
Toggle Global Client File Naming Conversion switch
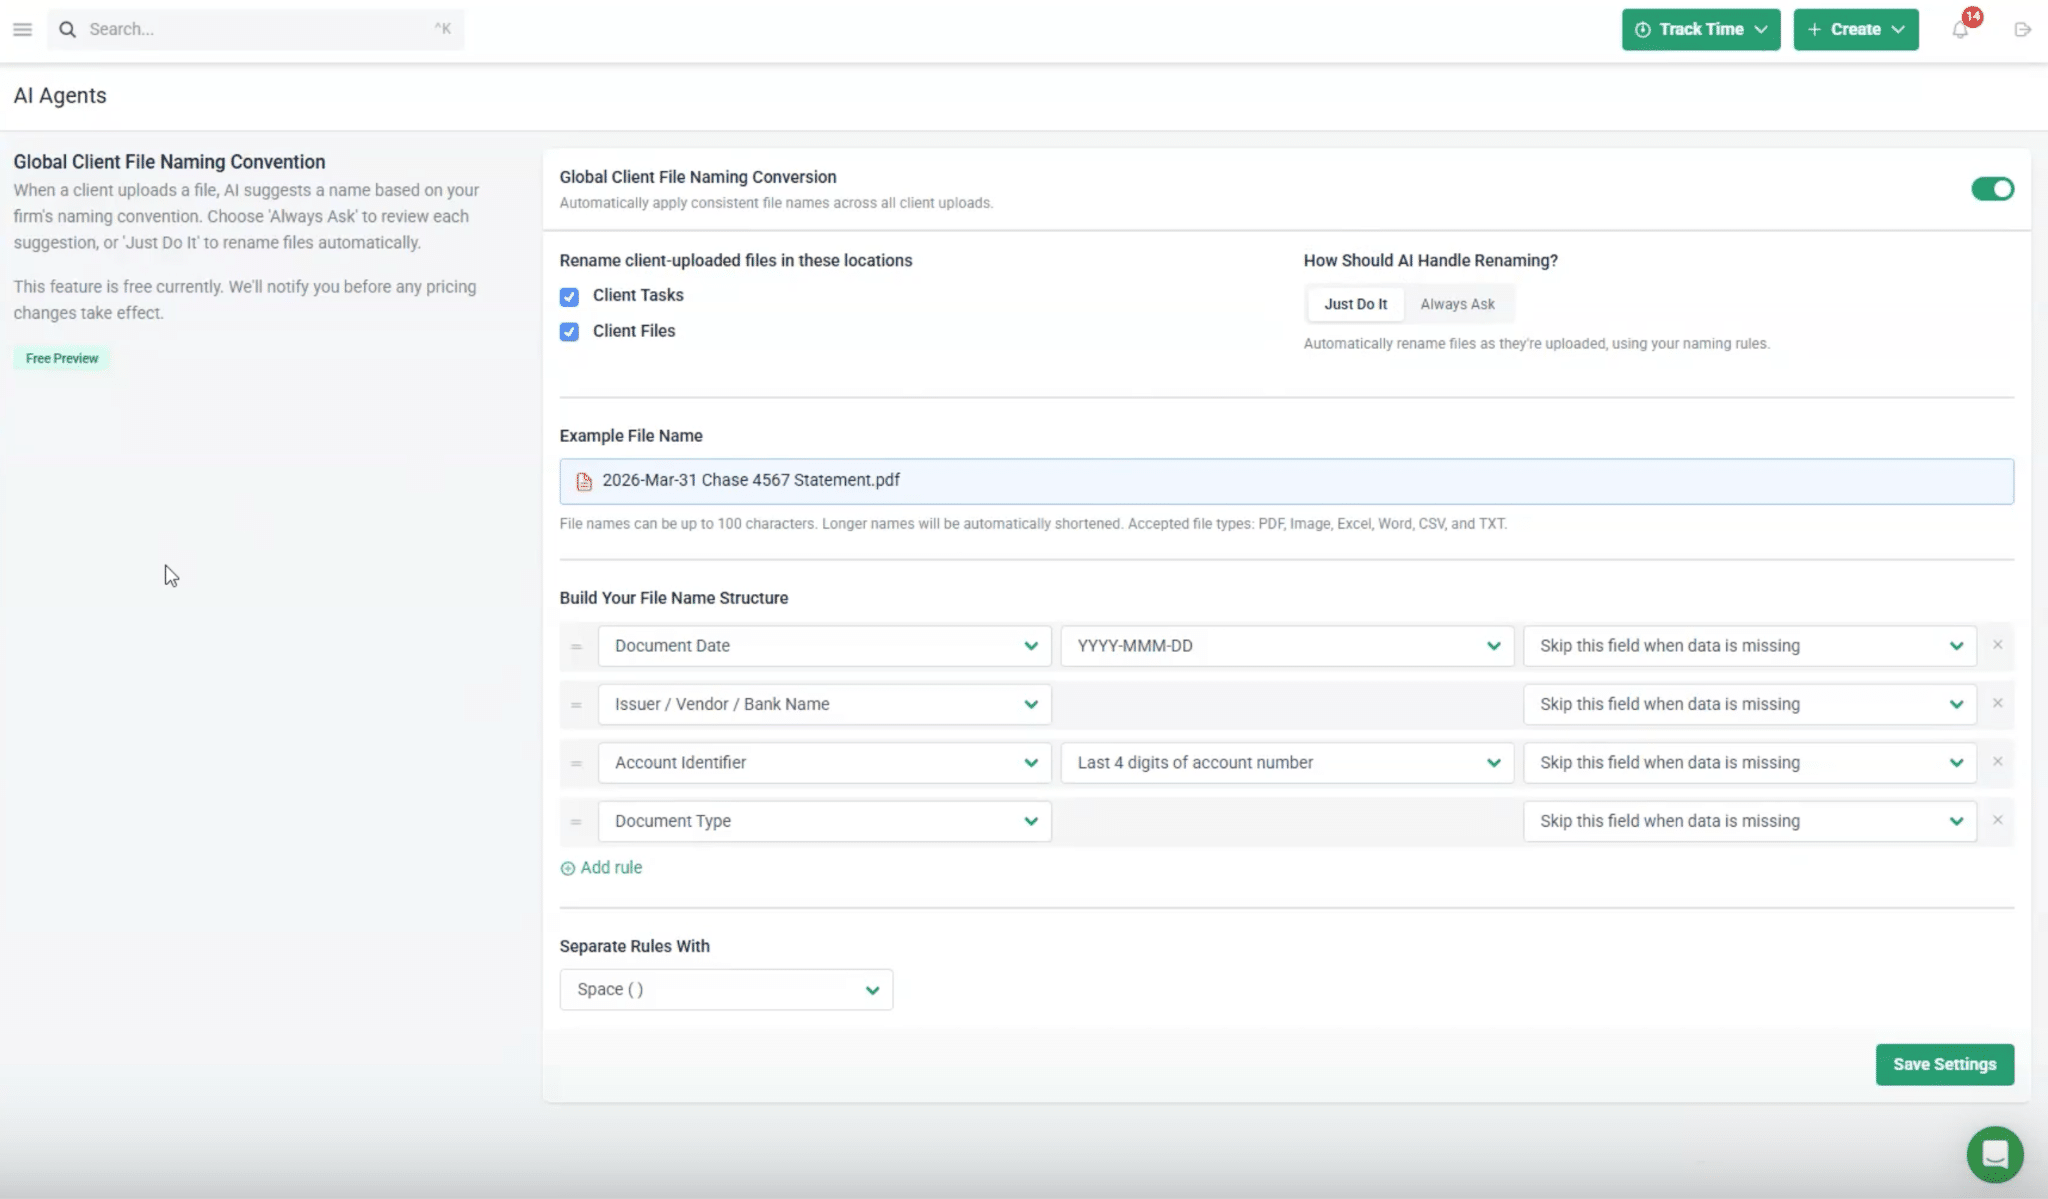tap(1992, 189)
